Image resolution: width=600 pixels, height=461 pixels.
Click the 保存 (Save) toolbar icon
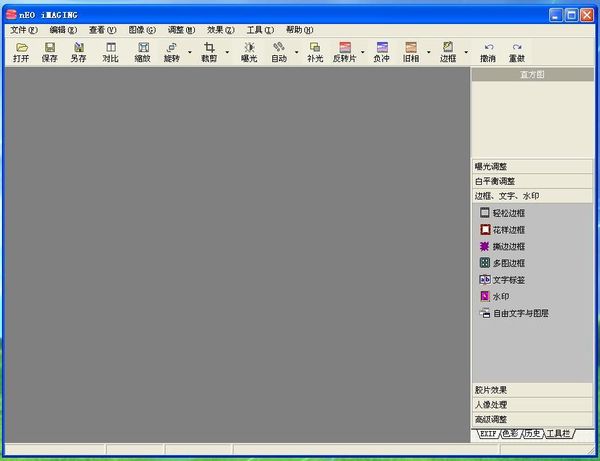click(x=50, y=52)
